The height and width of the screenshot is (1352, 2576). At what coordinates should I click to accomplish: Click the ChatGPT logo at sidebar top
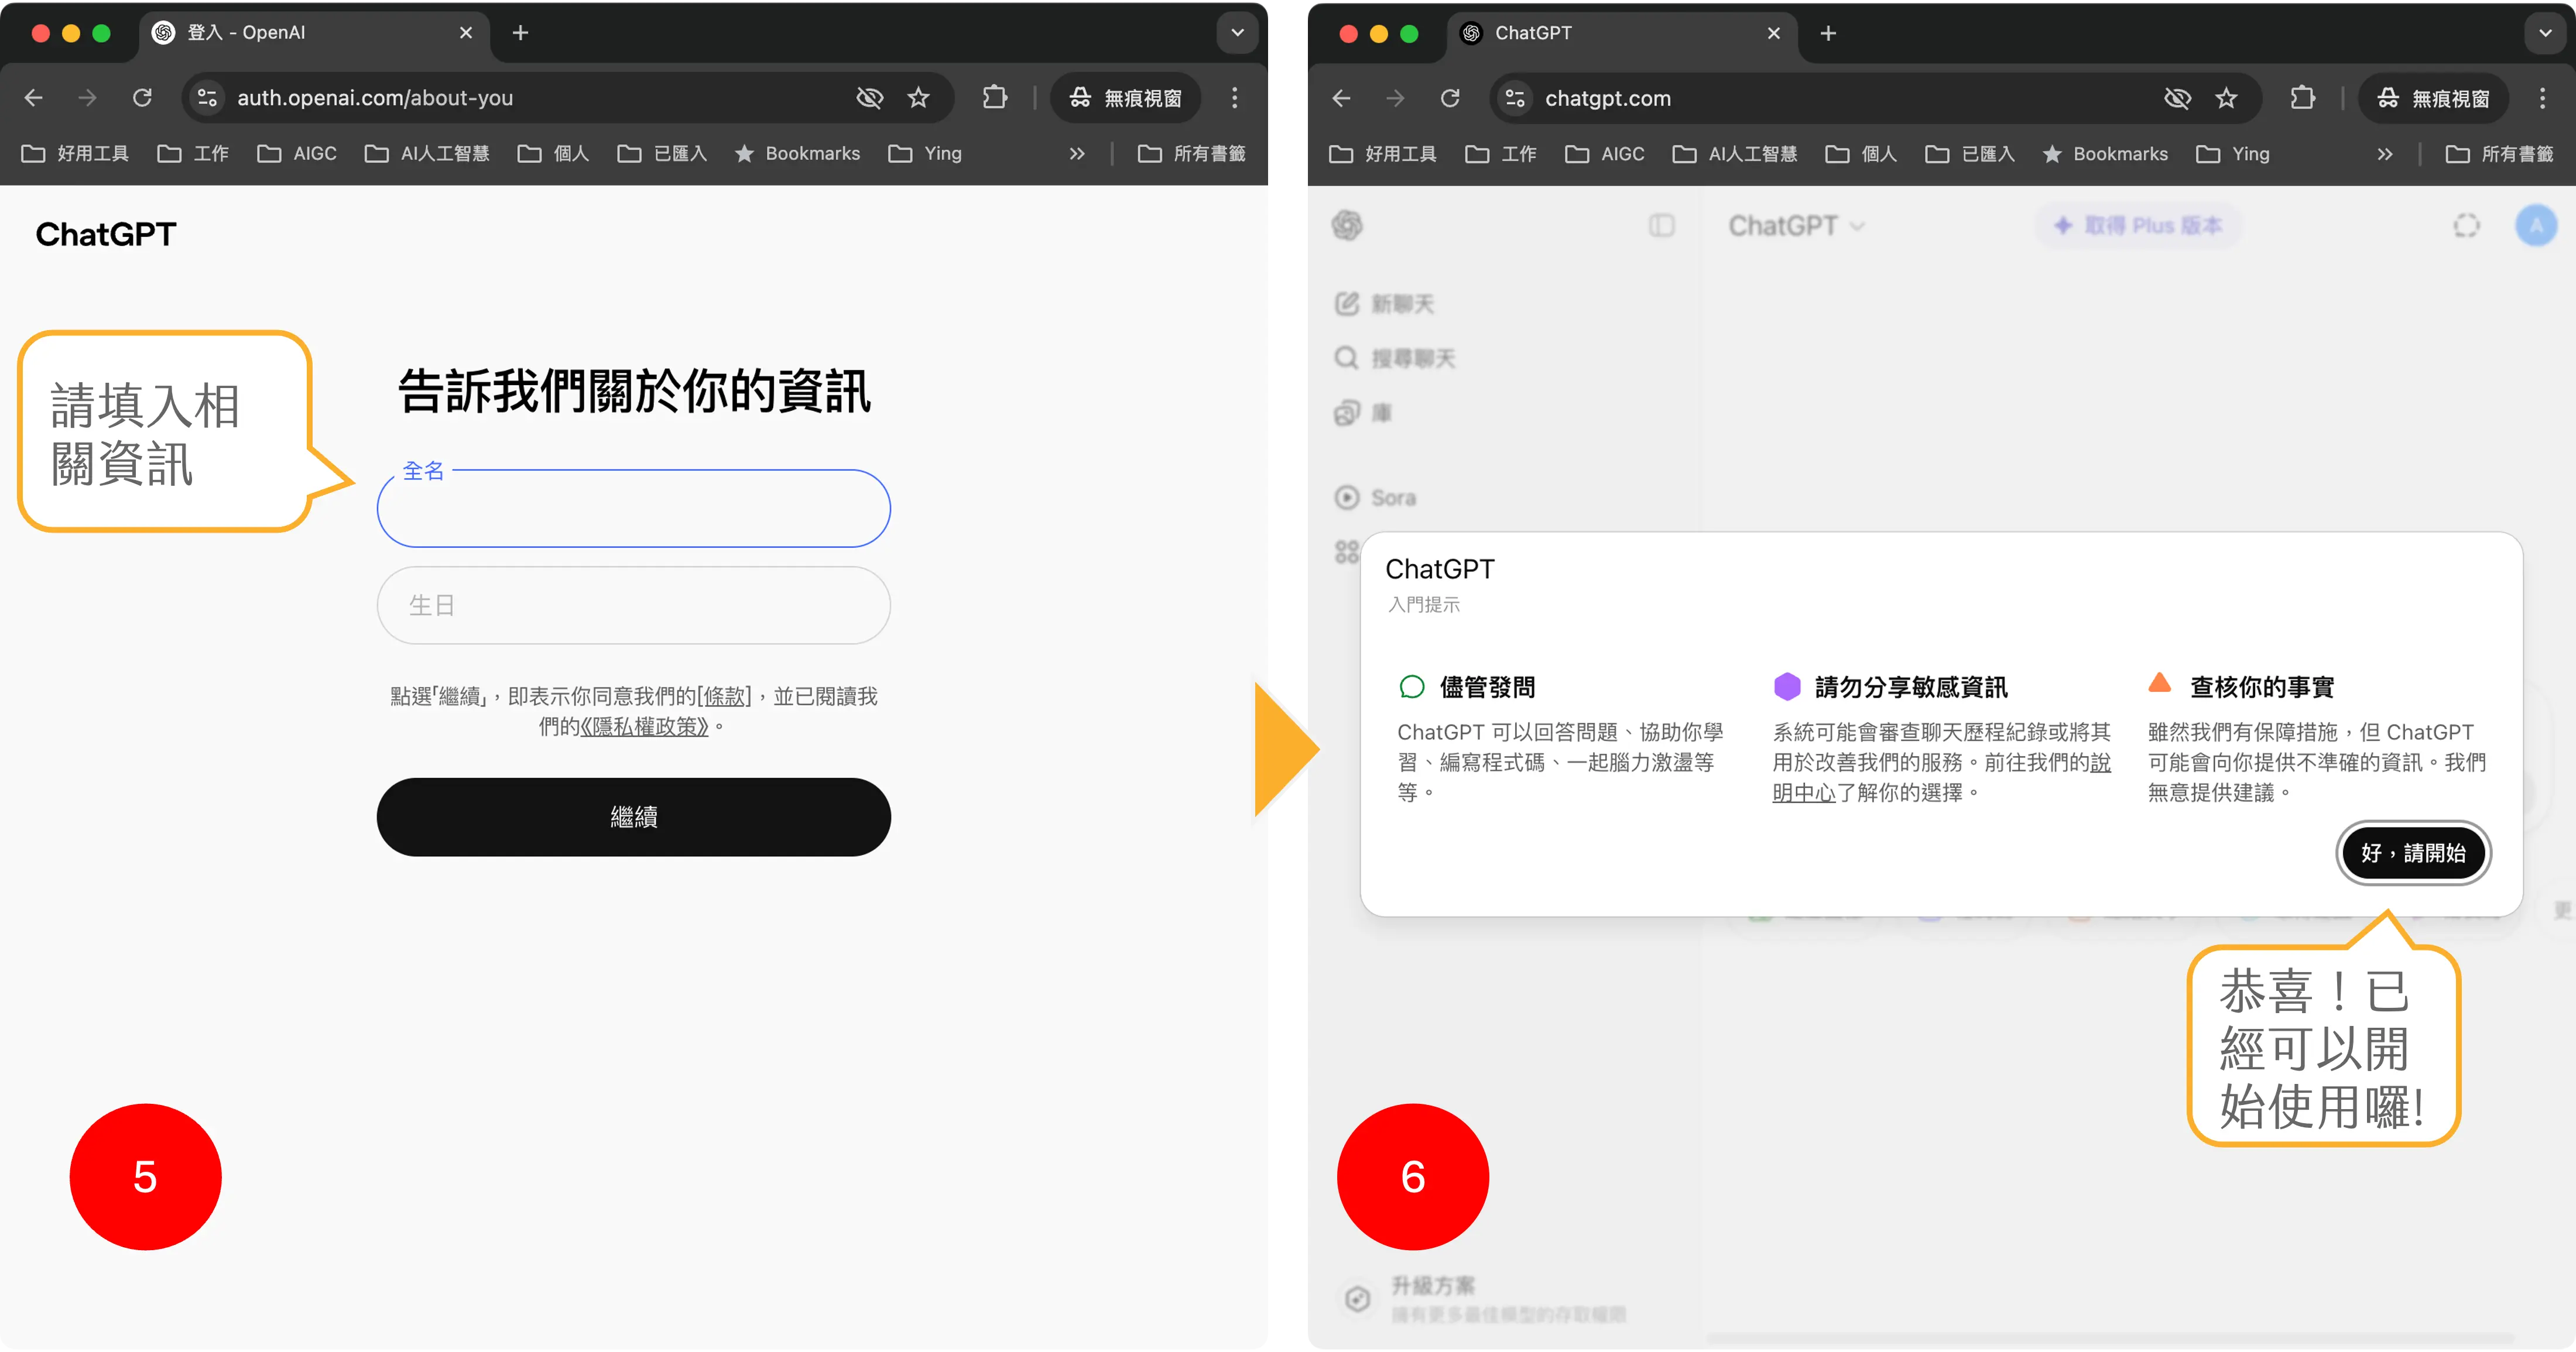coord(1349,225)
